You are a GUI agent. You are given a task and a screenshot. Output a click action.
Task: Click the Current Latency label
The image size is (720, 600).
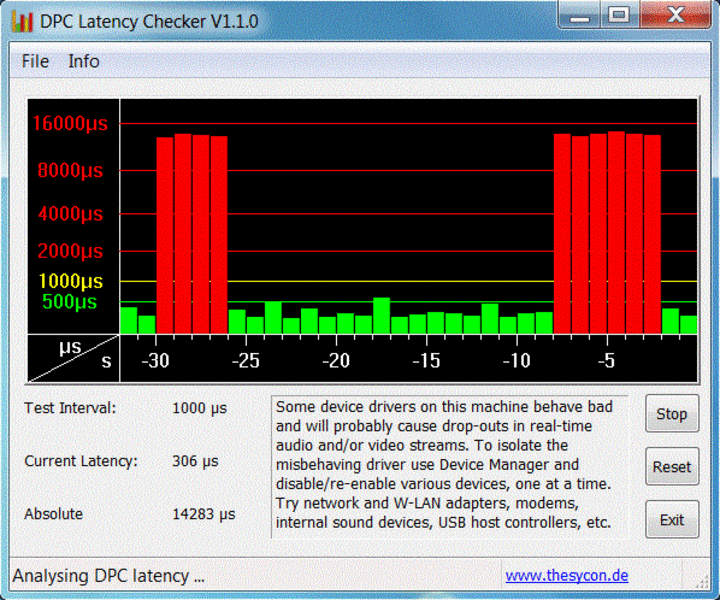[x=81, y=461]
